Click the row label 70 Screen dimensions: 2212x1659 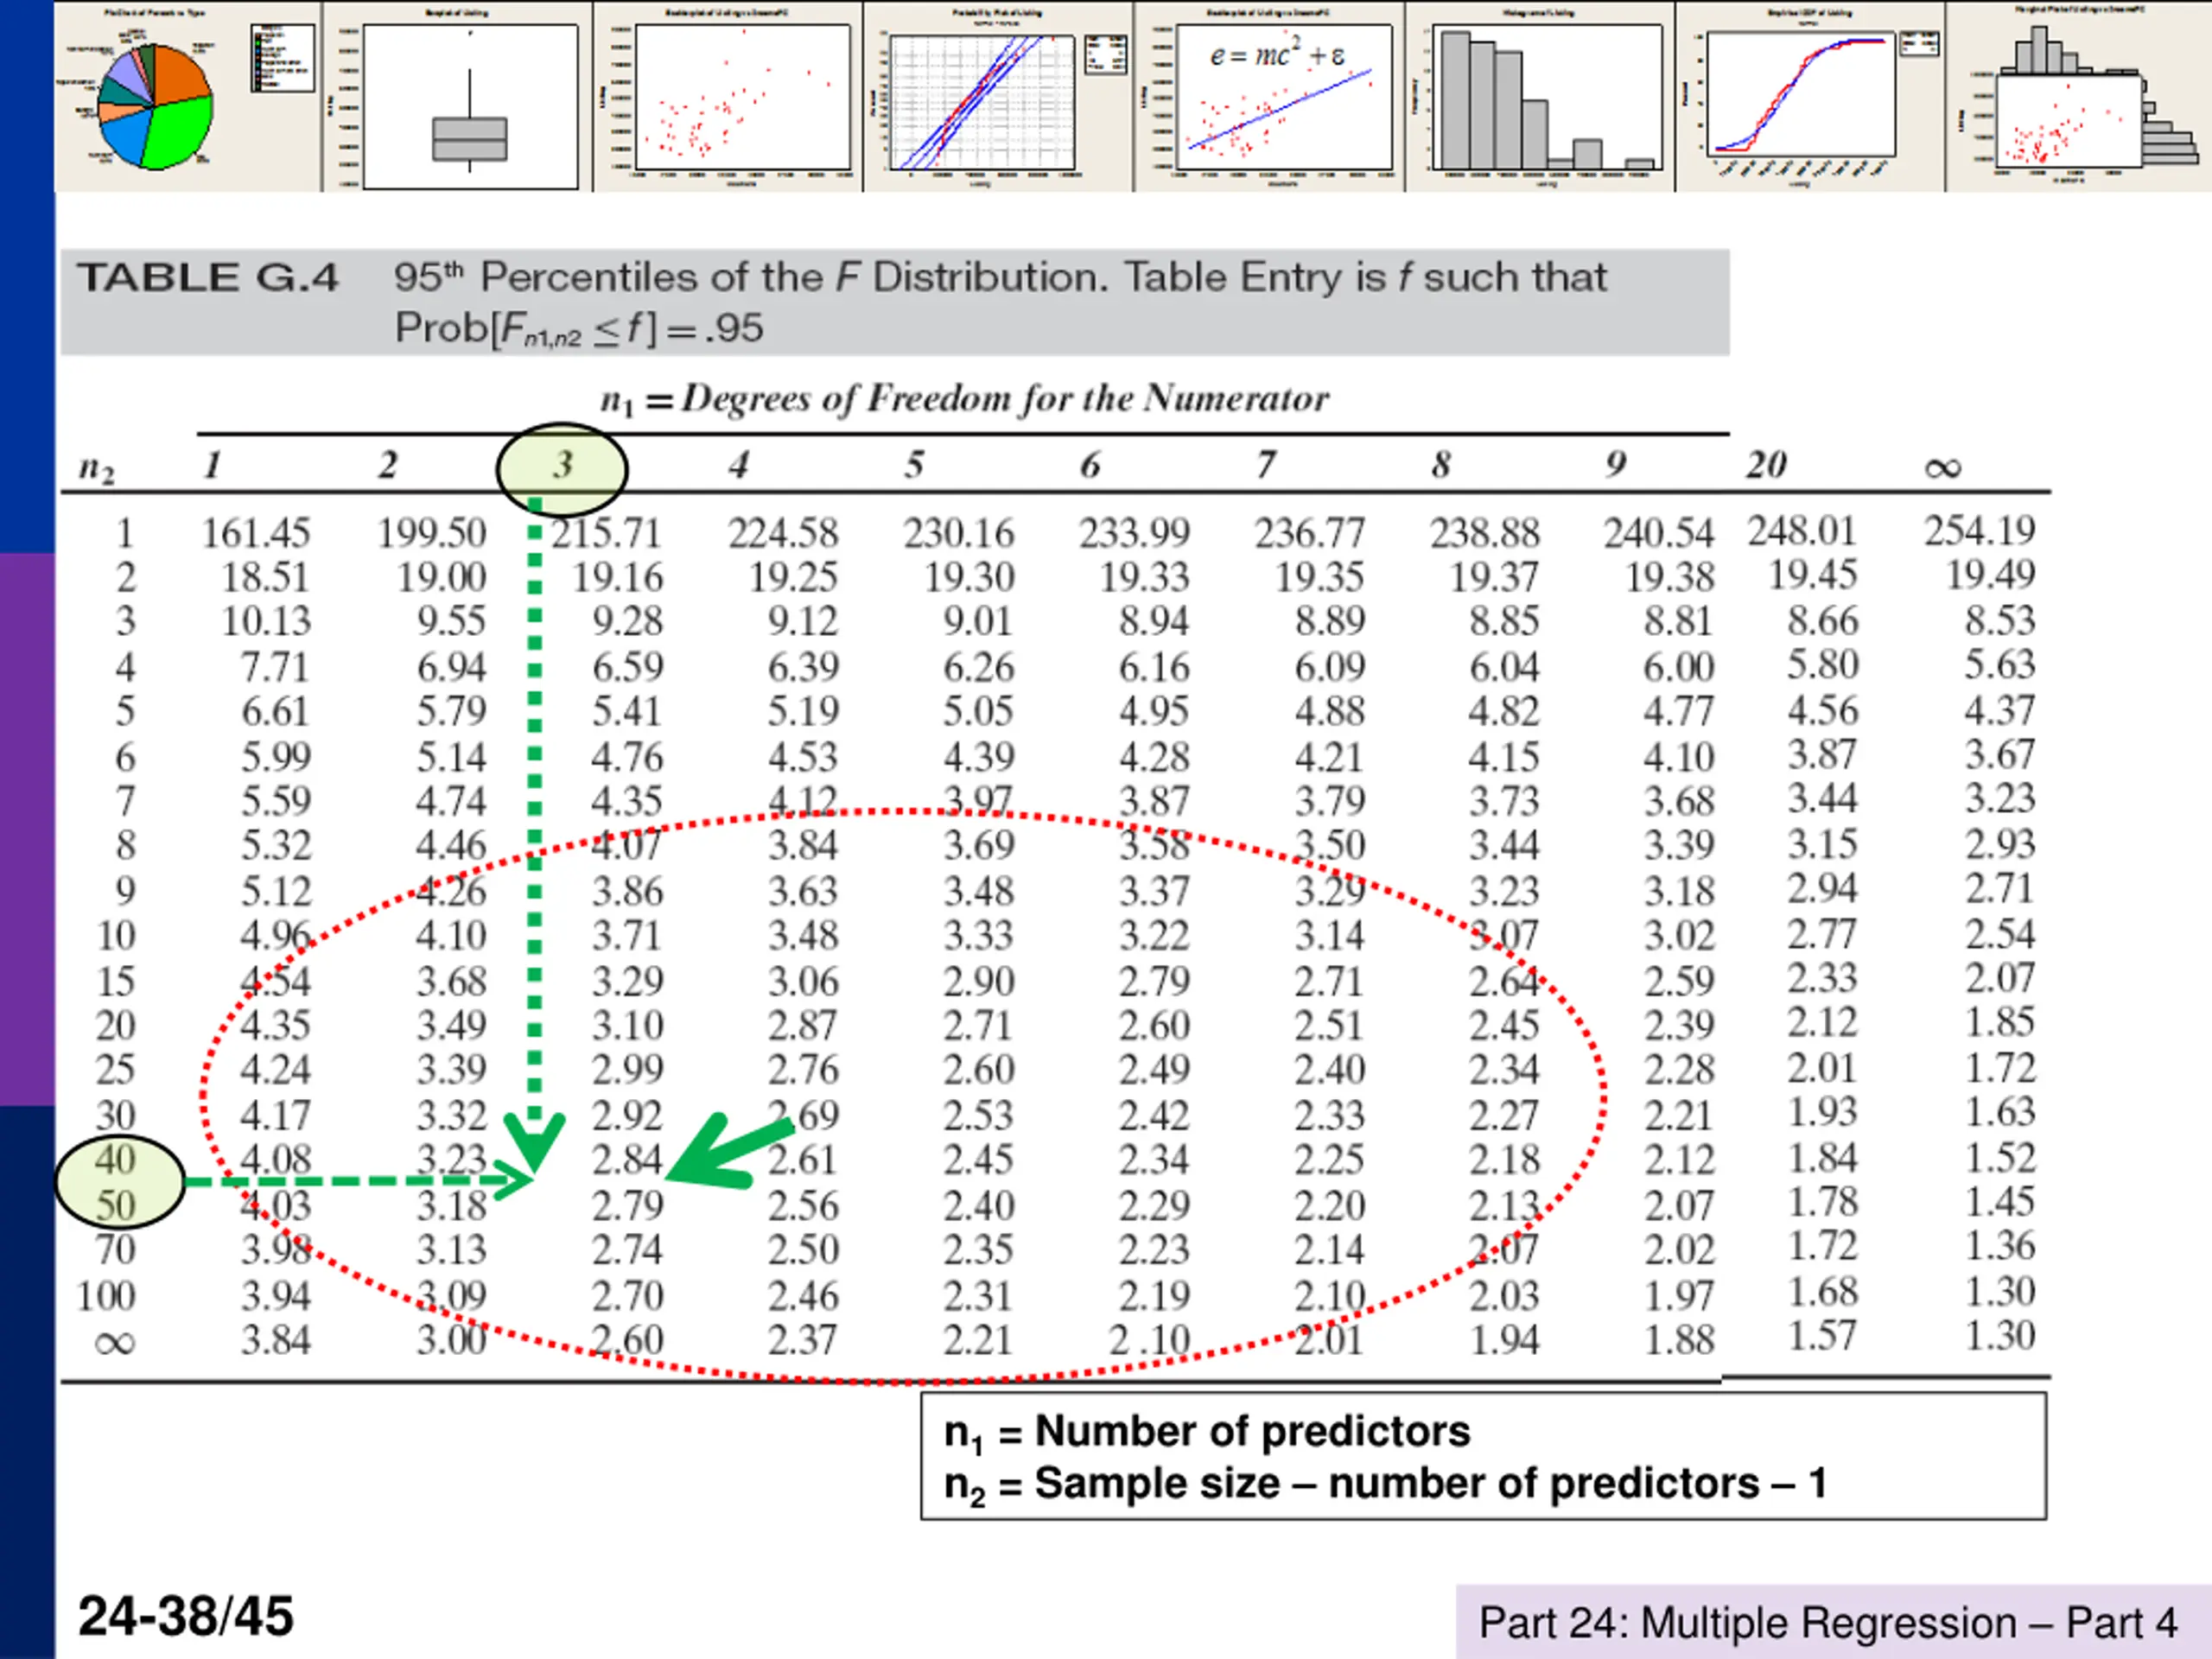coord(116,1250)
